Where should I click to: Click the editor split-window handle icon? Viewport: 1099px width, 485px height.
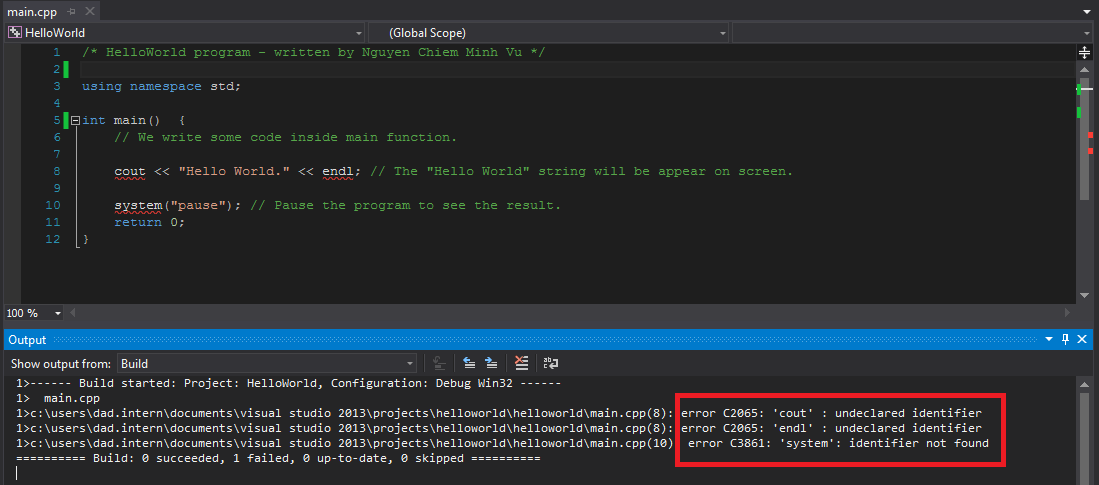[x=1084, y=53]
